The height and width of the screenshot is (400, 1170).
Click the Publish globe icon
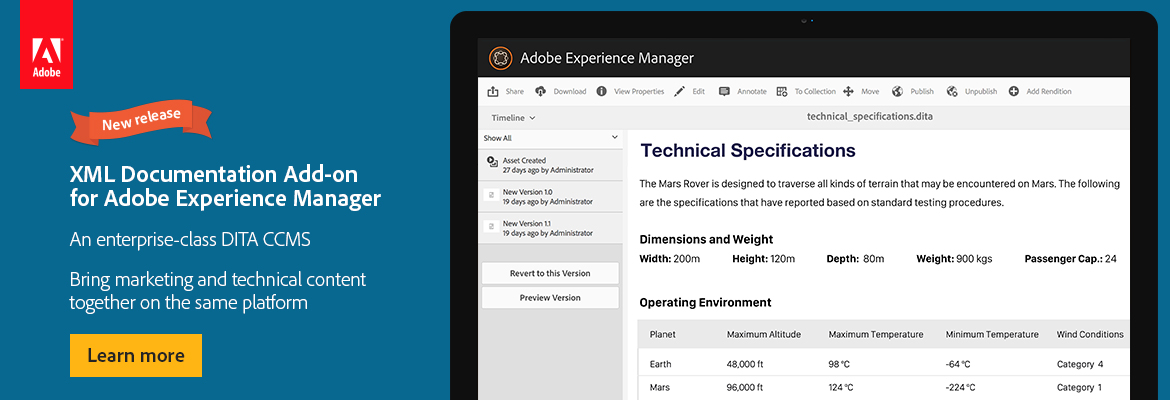(x=897, y=91)
